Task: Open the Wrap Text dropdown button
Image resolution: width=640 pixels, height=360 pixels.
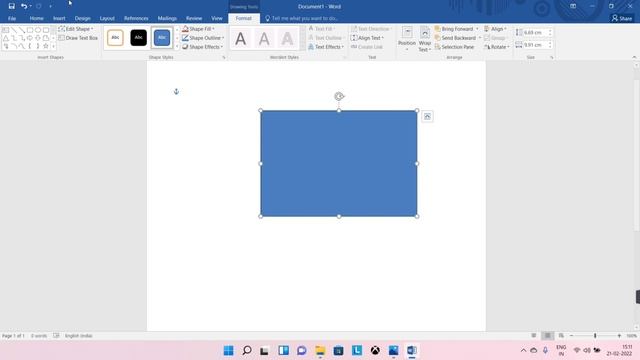Action: (x=425, y=39)
